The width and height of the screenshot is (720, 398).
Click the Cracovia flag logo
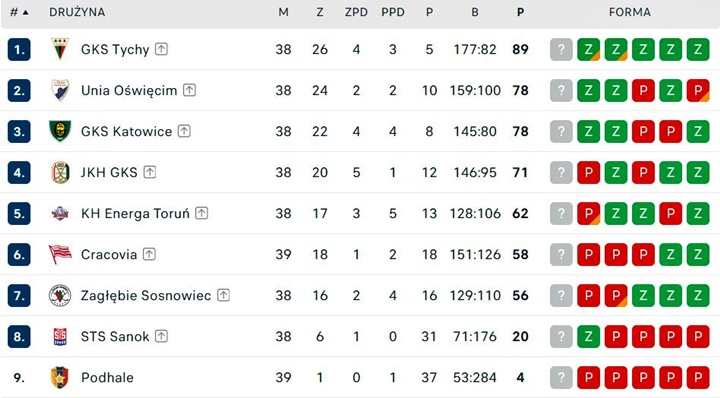point(60,254)
